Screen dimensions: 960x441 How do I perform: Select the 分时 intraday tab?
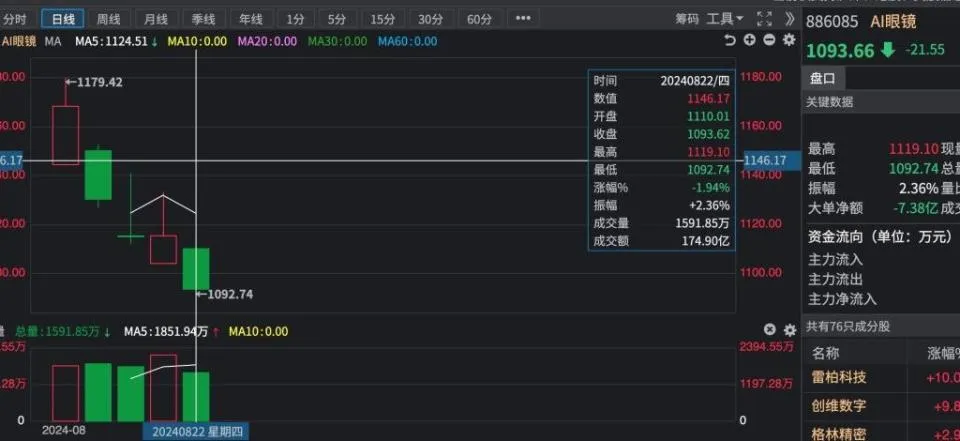tap(14, 19)
